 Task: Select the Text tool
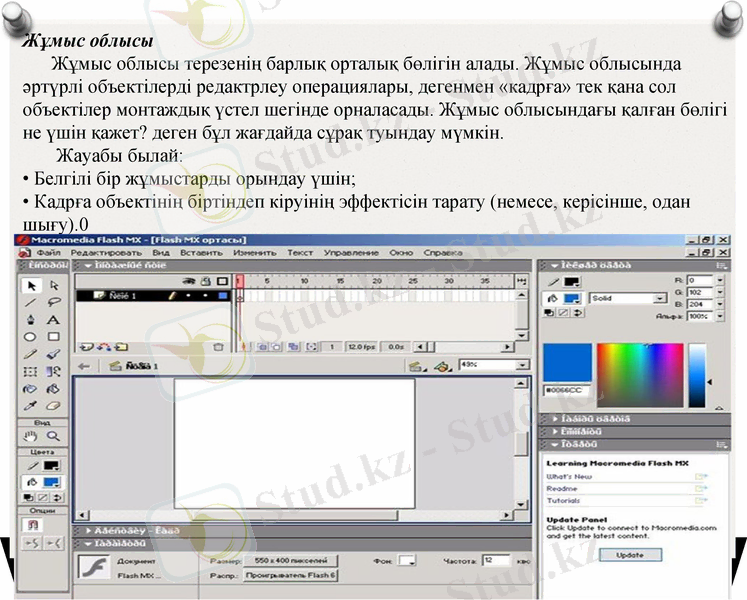(x=53, y=320)
